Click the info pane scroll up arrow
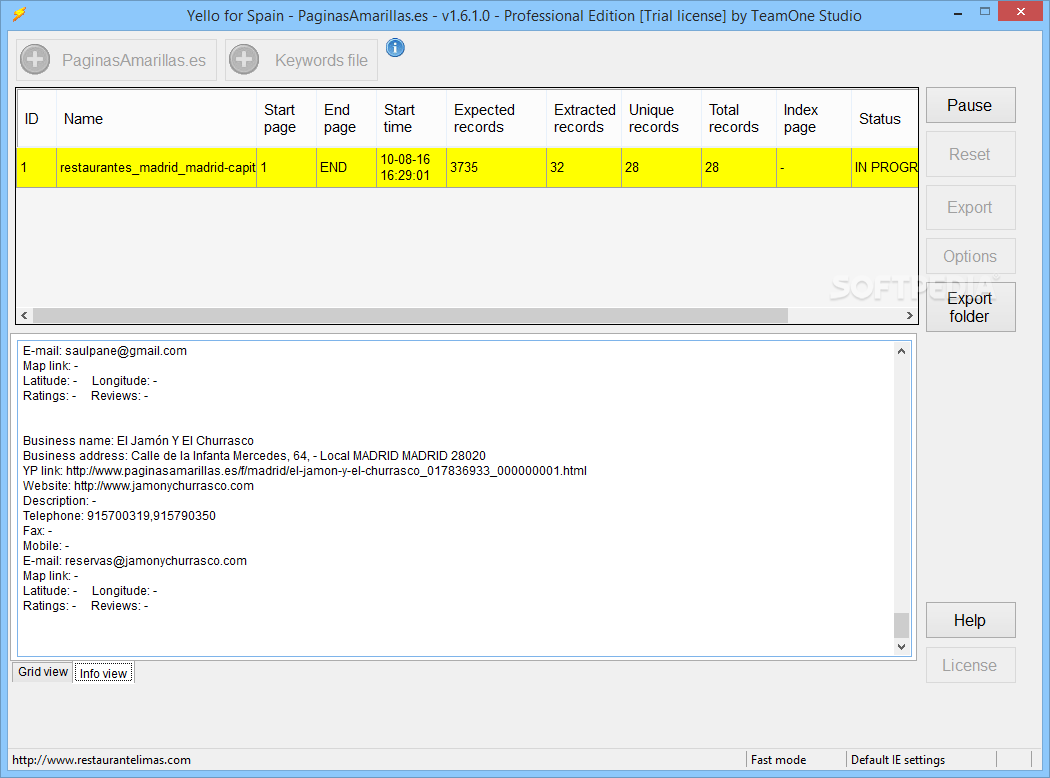 (x=901, y=351)
